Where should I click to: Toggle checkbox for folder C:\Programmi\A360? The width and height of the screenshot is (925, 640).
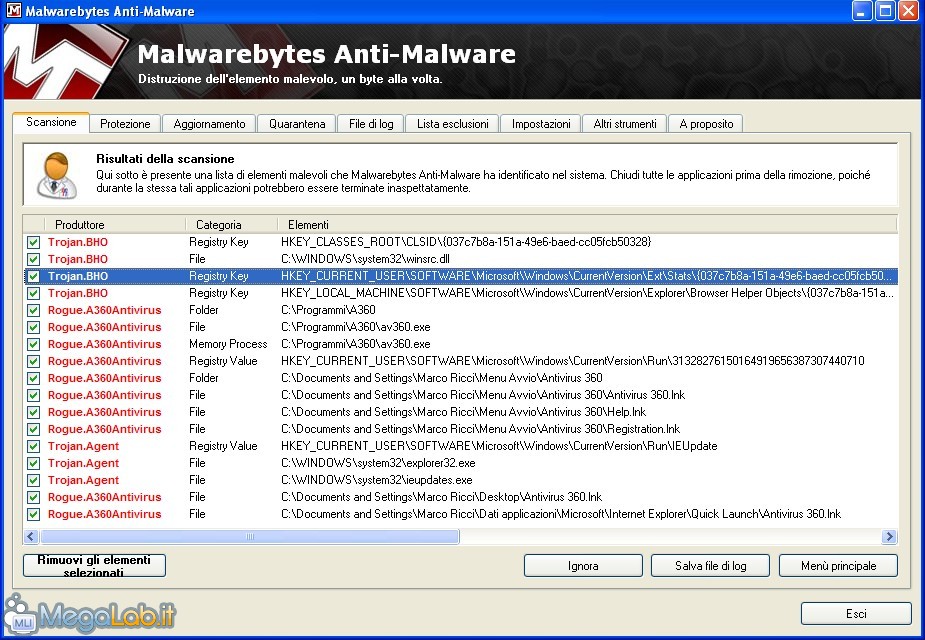(34, 310)
